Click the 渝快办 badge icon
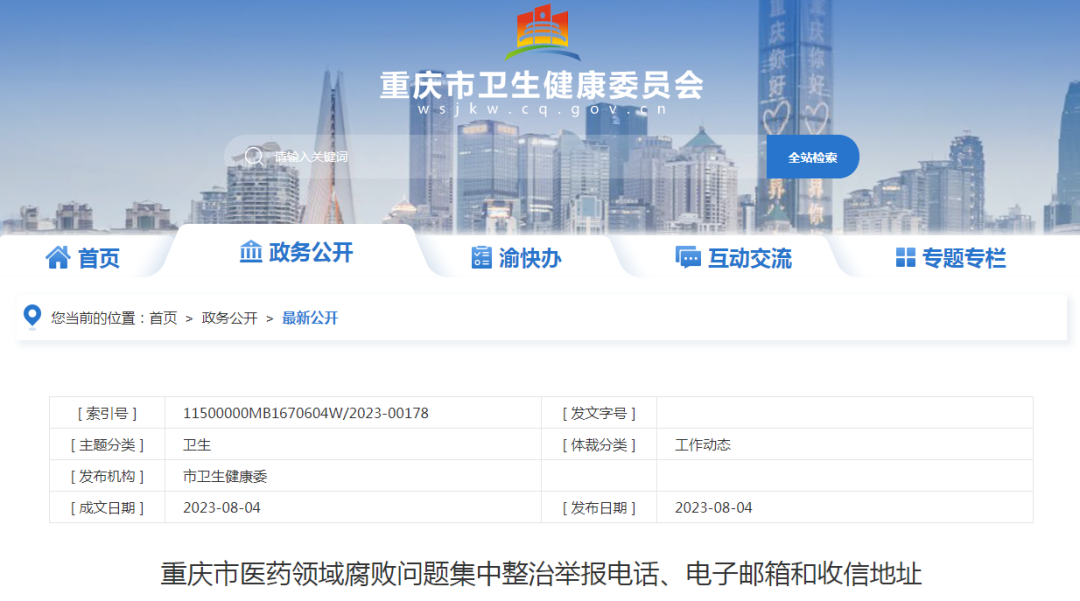Viewport: 1080px width, 601px height. click(480, 257)
